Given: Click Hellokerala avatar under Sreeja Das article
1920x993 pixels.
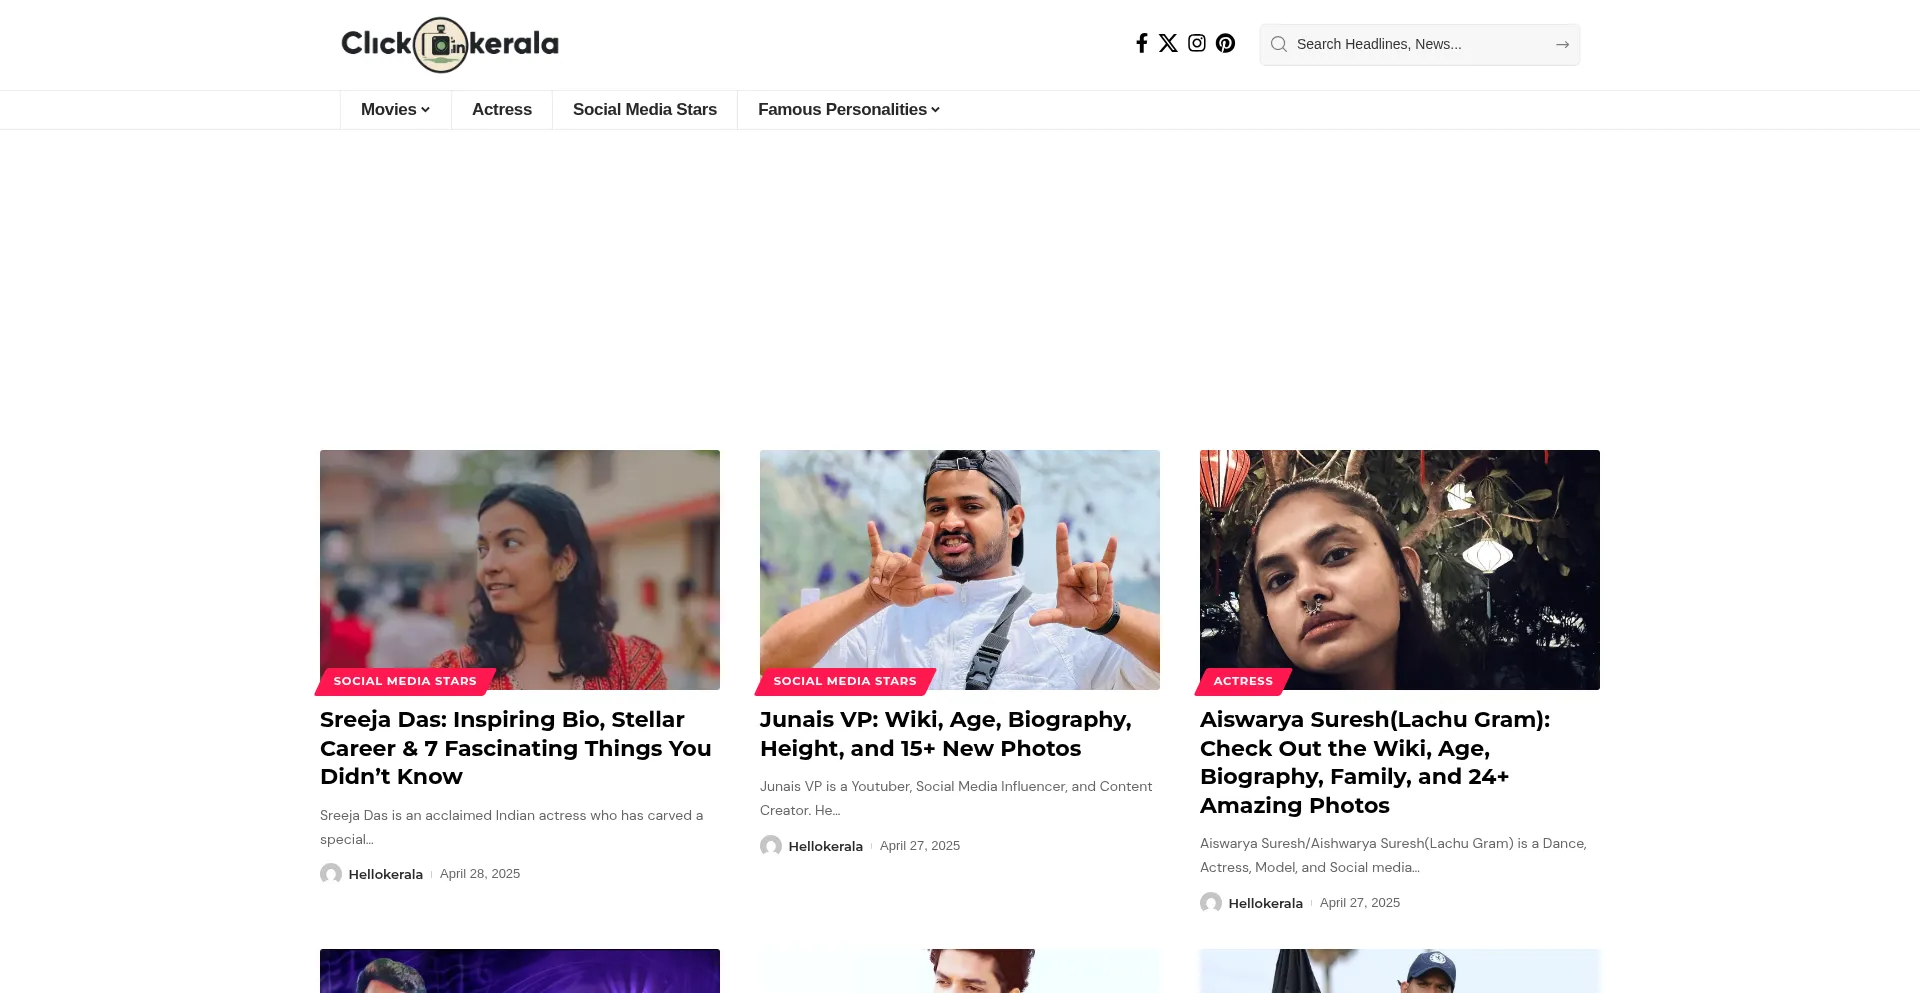Looking at the screenshot, I should click(331, 874).
